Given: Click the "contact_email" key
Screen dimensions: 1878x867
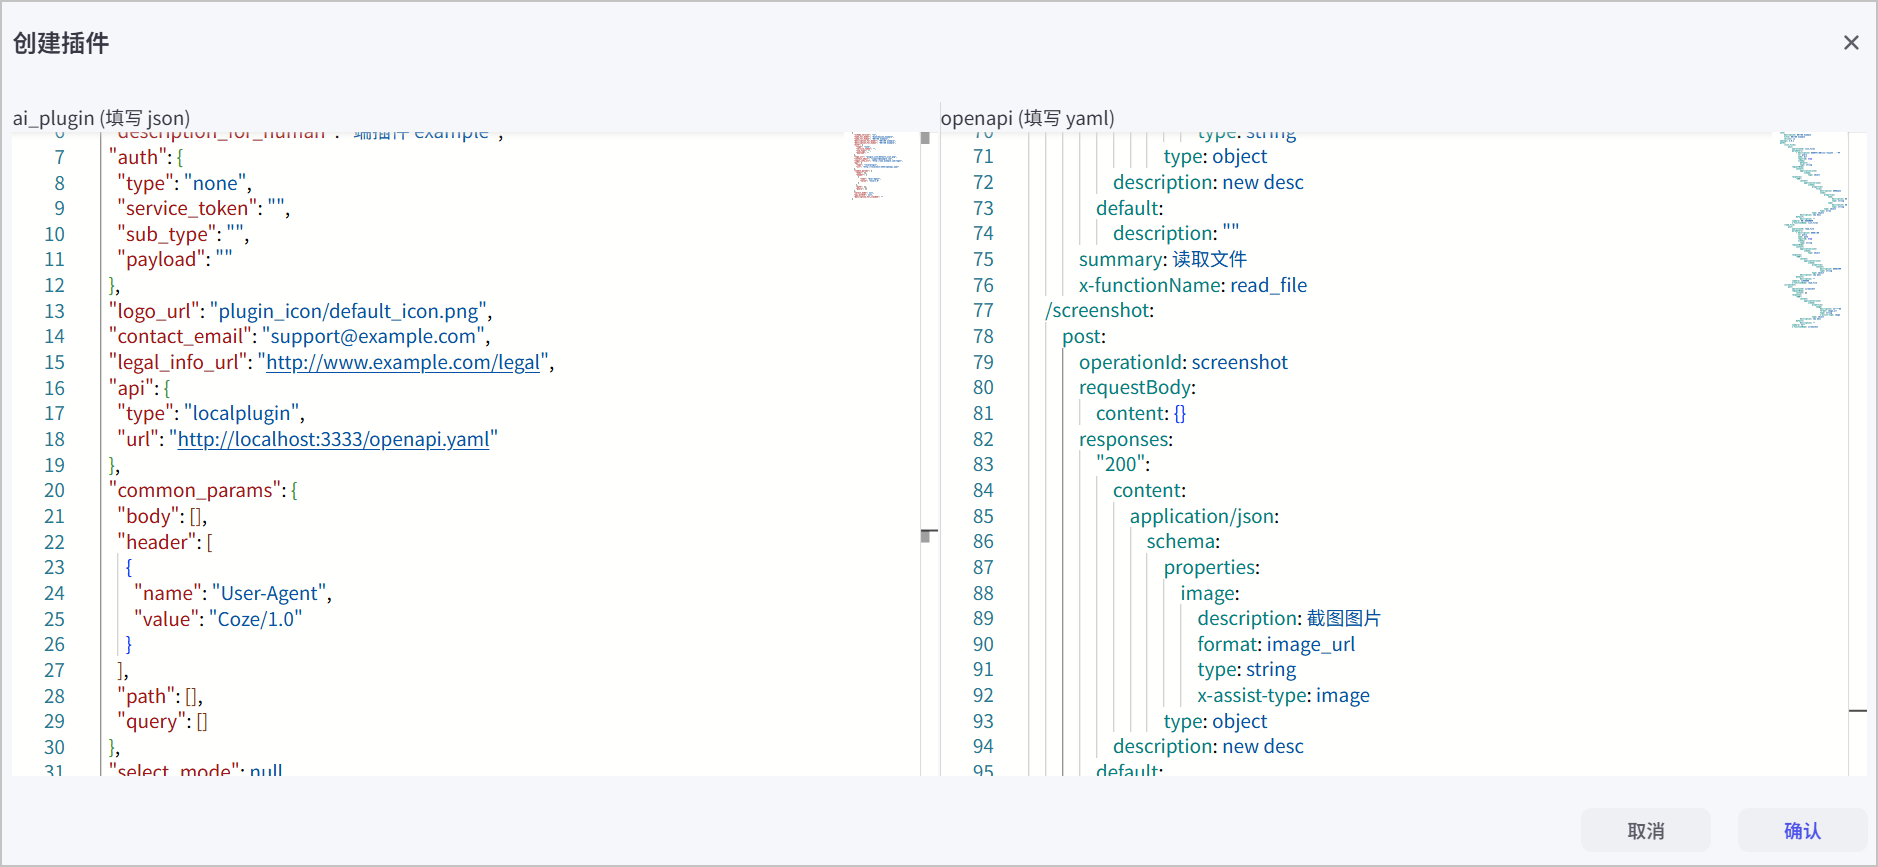Looking at the screenshot, I should click(x=180, y=336).
